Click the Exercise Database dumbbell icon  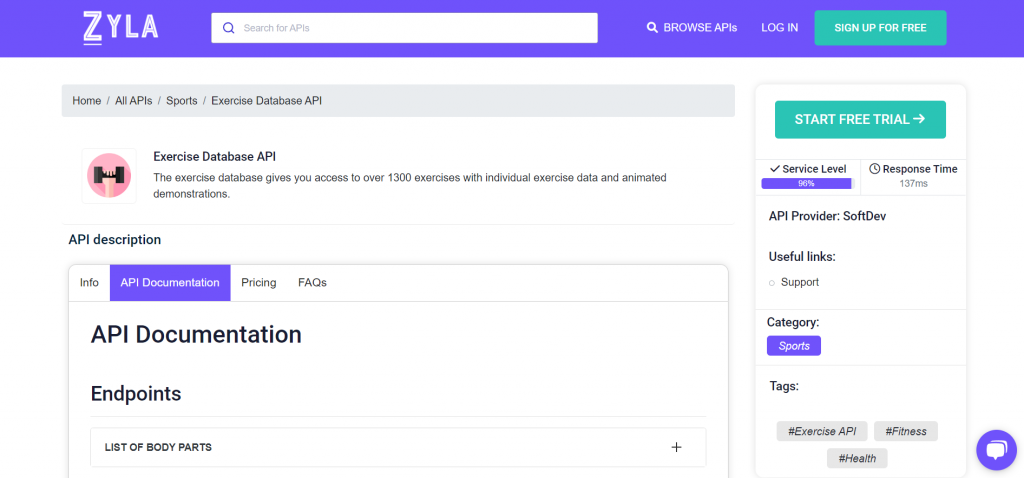click(x=109, y=176)
